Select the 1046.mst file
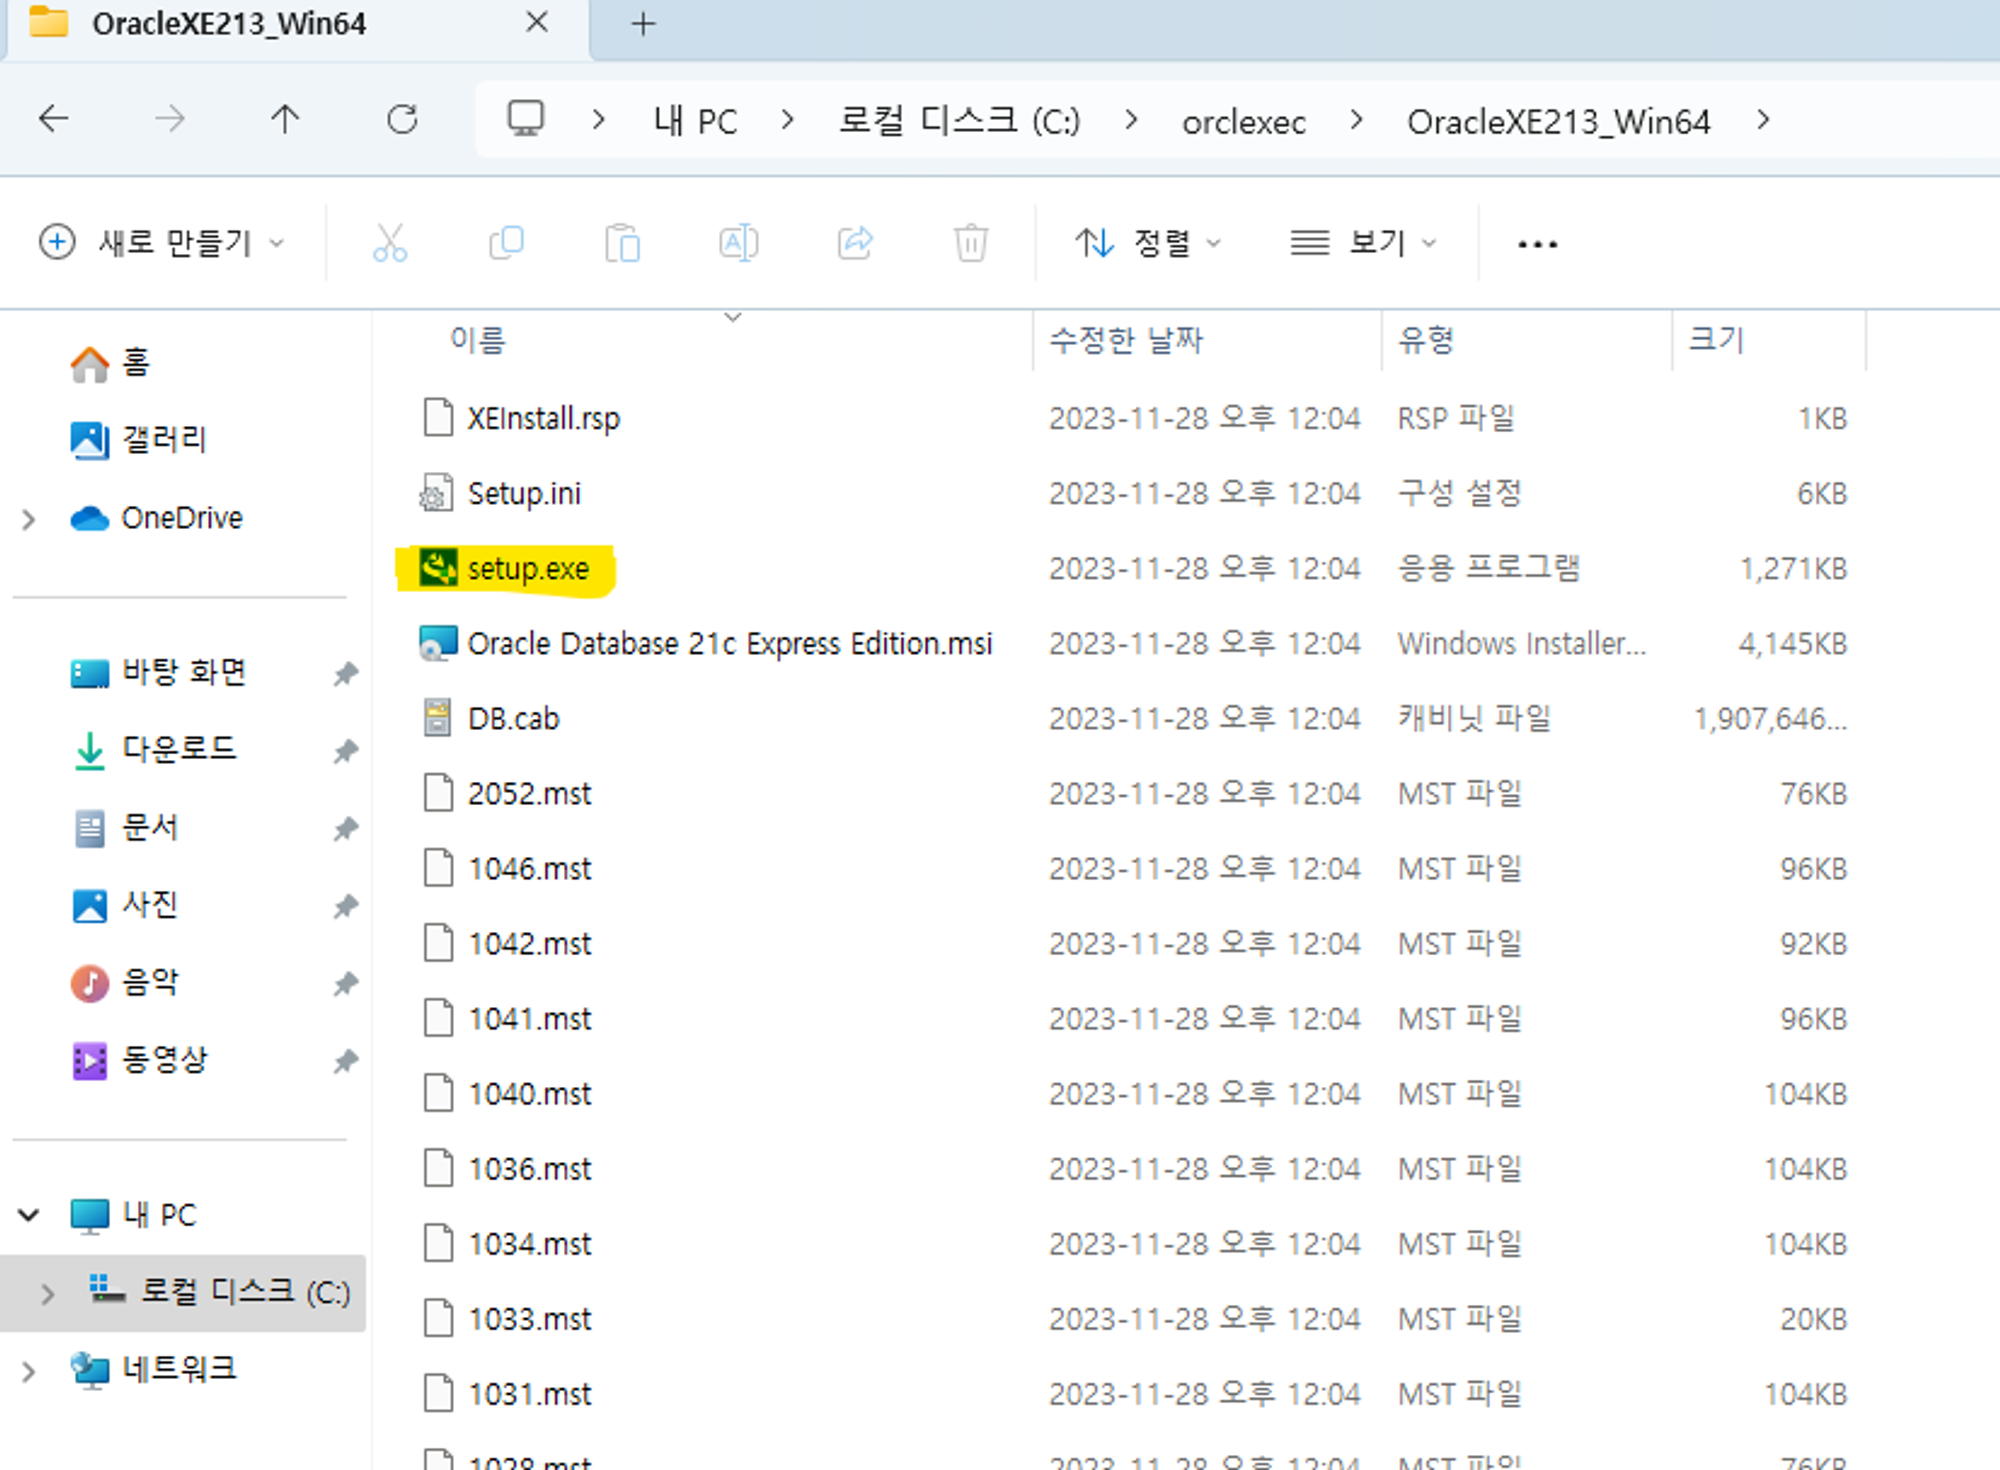 (x=529, y=869)
